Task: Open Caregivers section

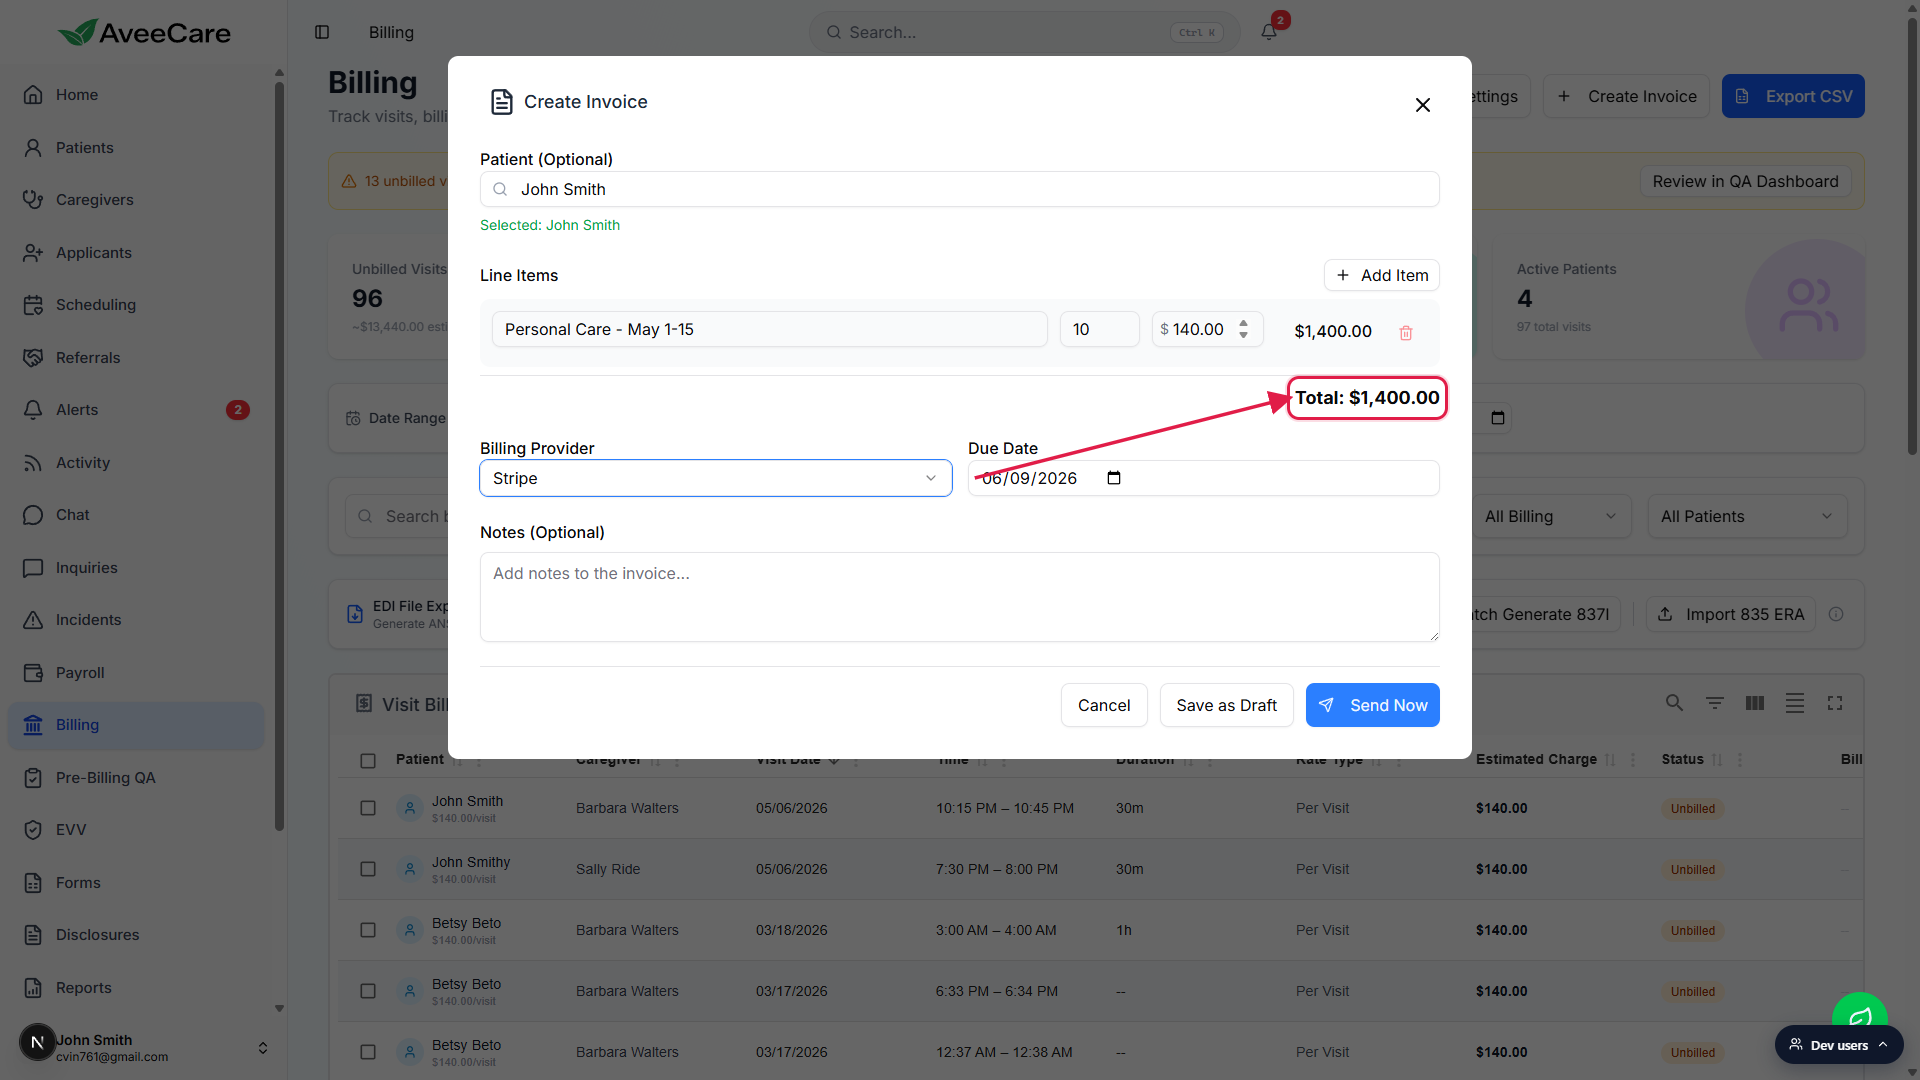Action: (136, 200)
